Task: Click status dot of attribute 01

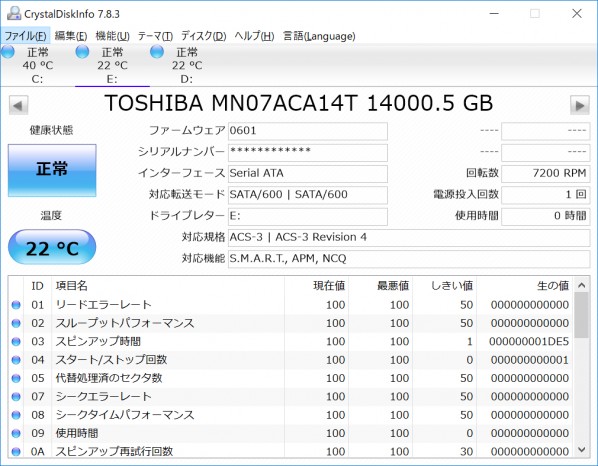Action: tap(16, 305)
